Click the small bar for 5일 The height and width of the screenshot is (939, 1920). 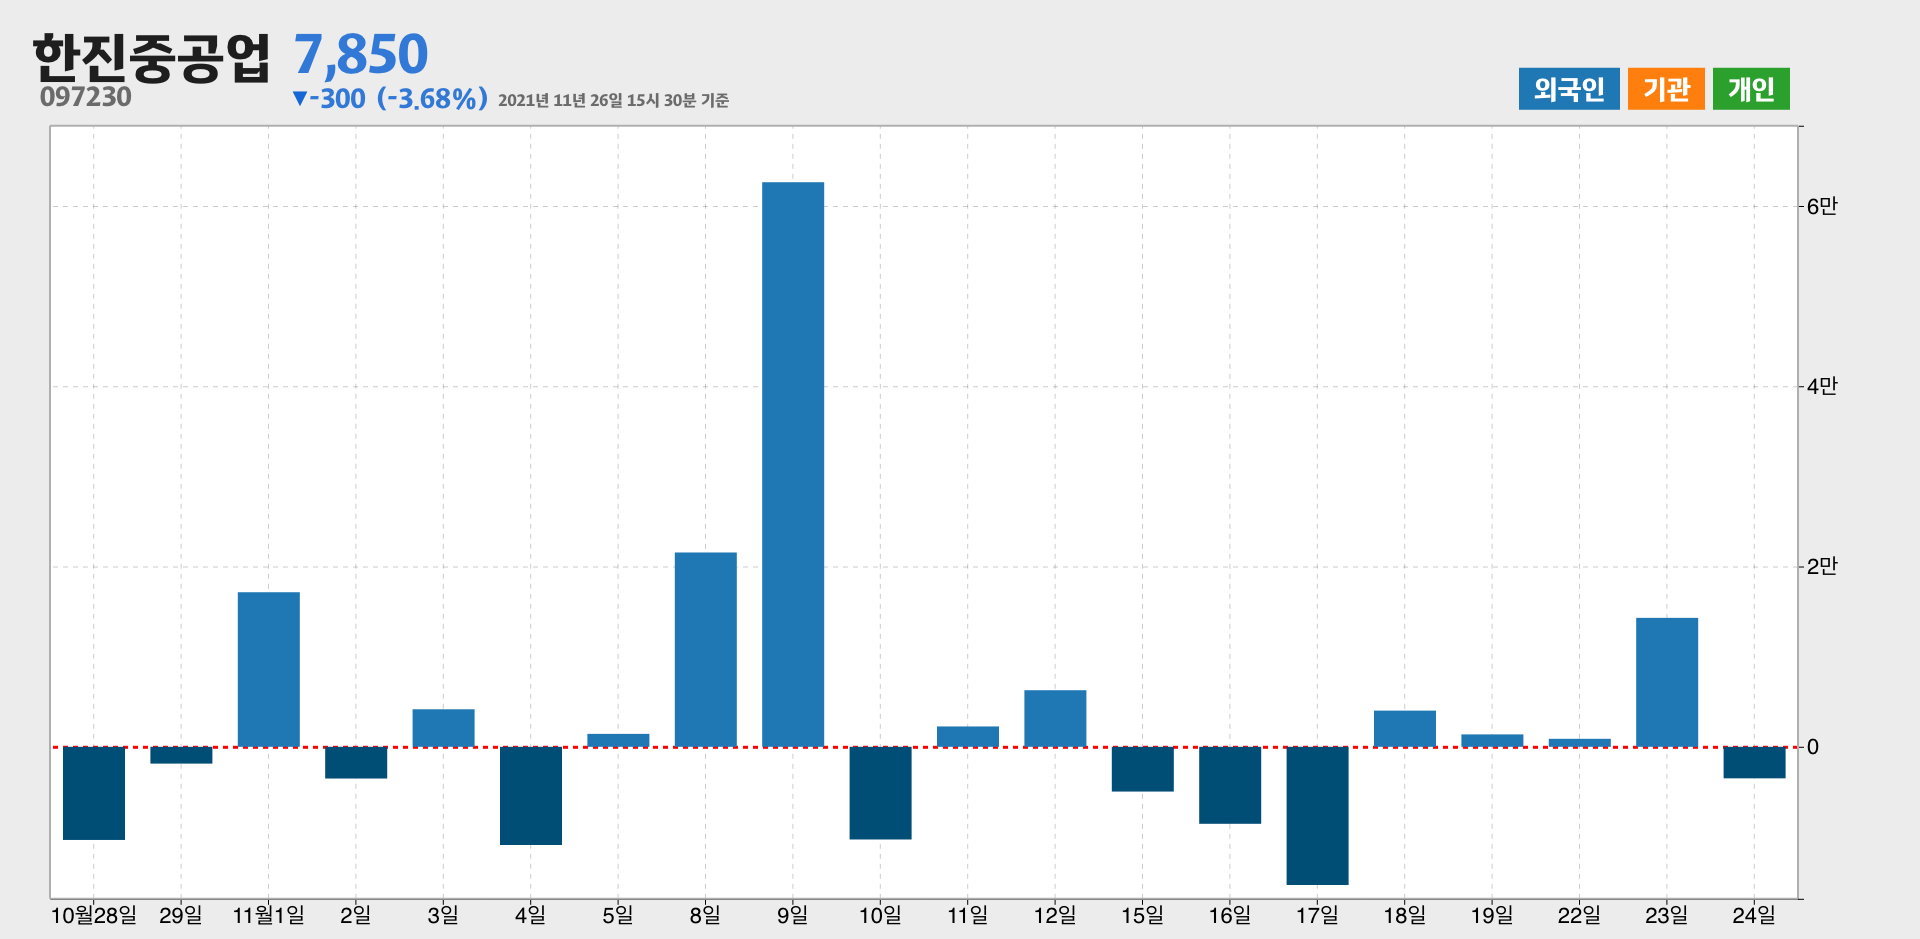coord(618,740)
